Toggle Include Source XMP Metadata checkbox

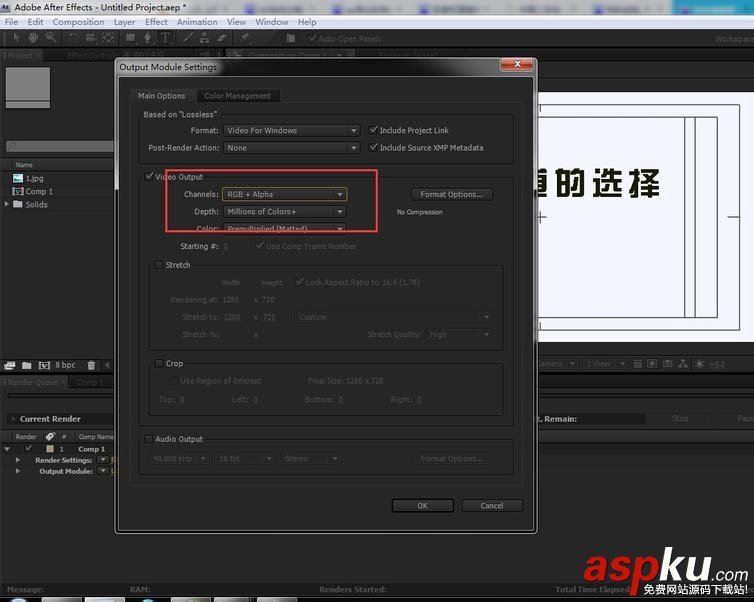(373, 147)
